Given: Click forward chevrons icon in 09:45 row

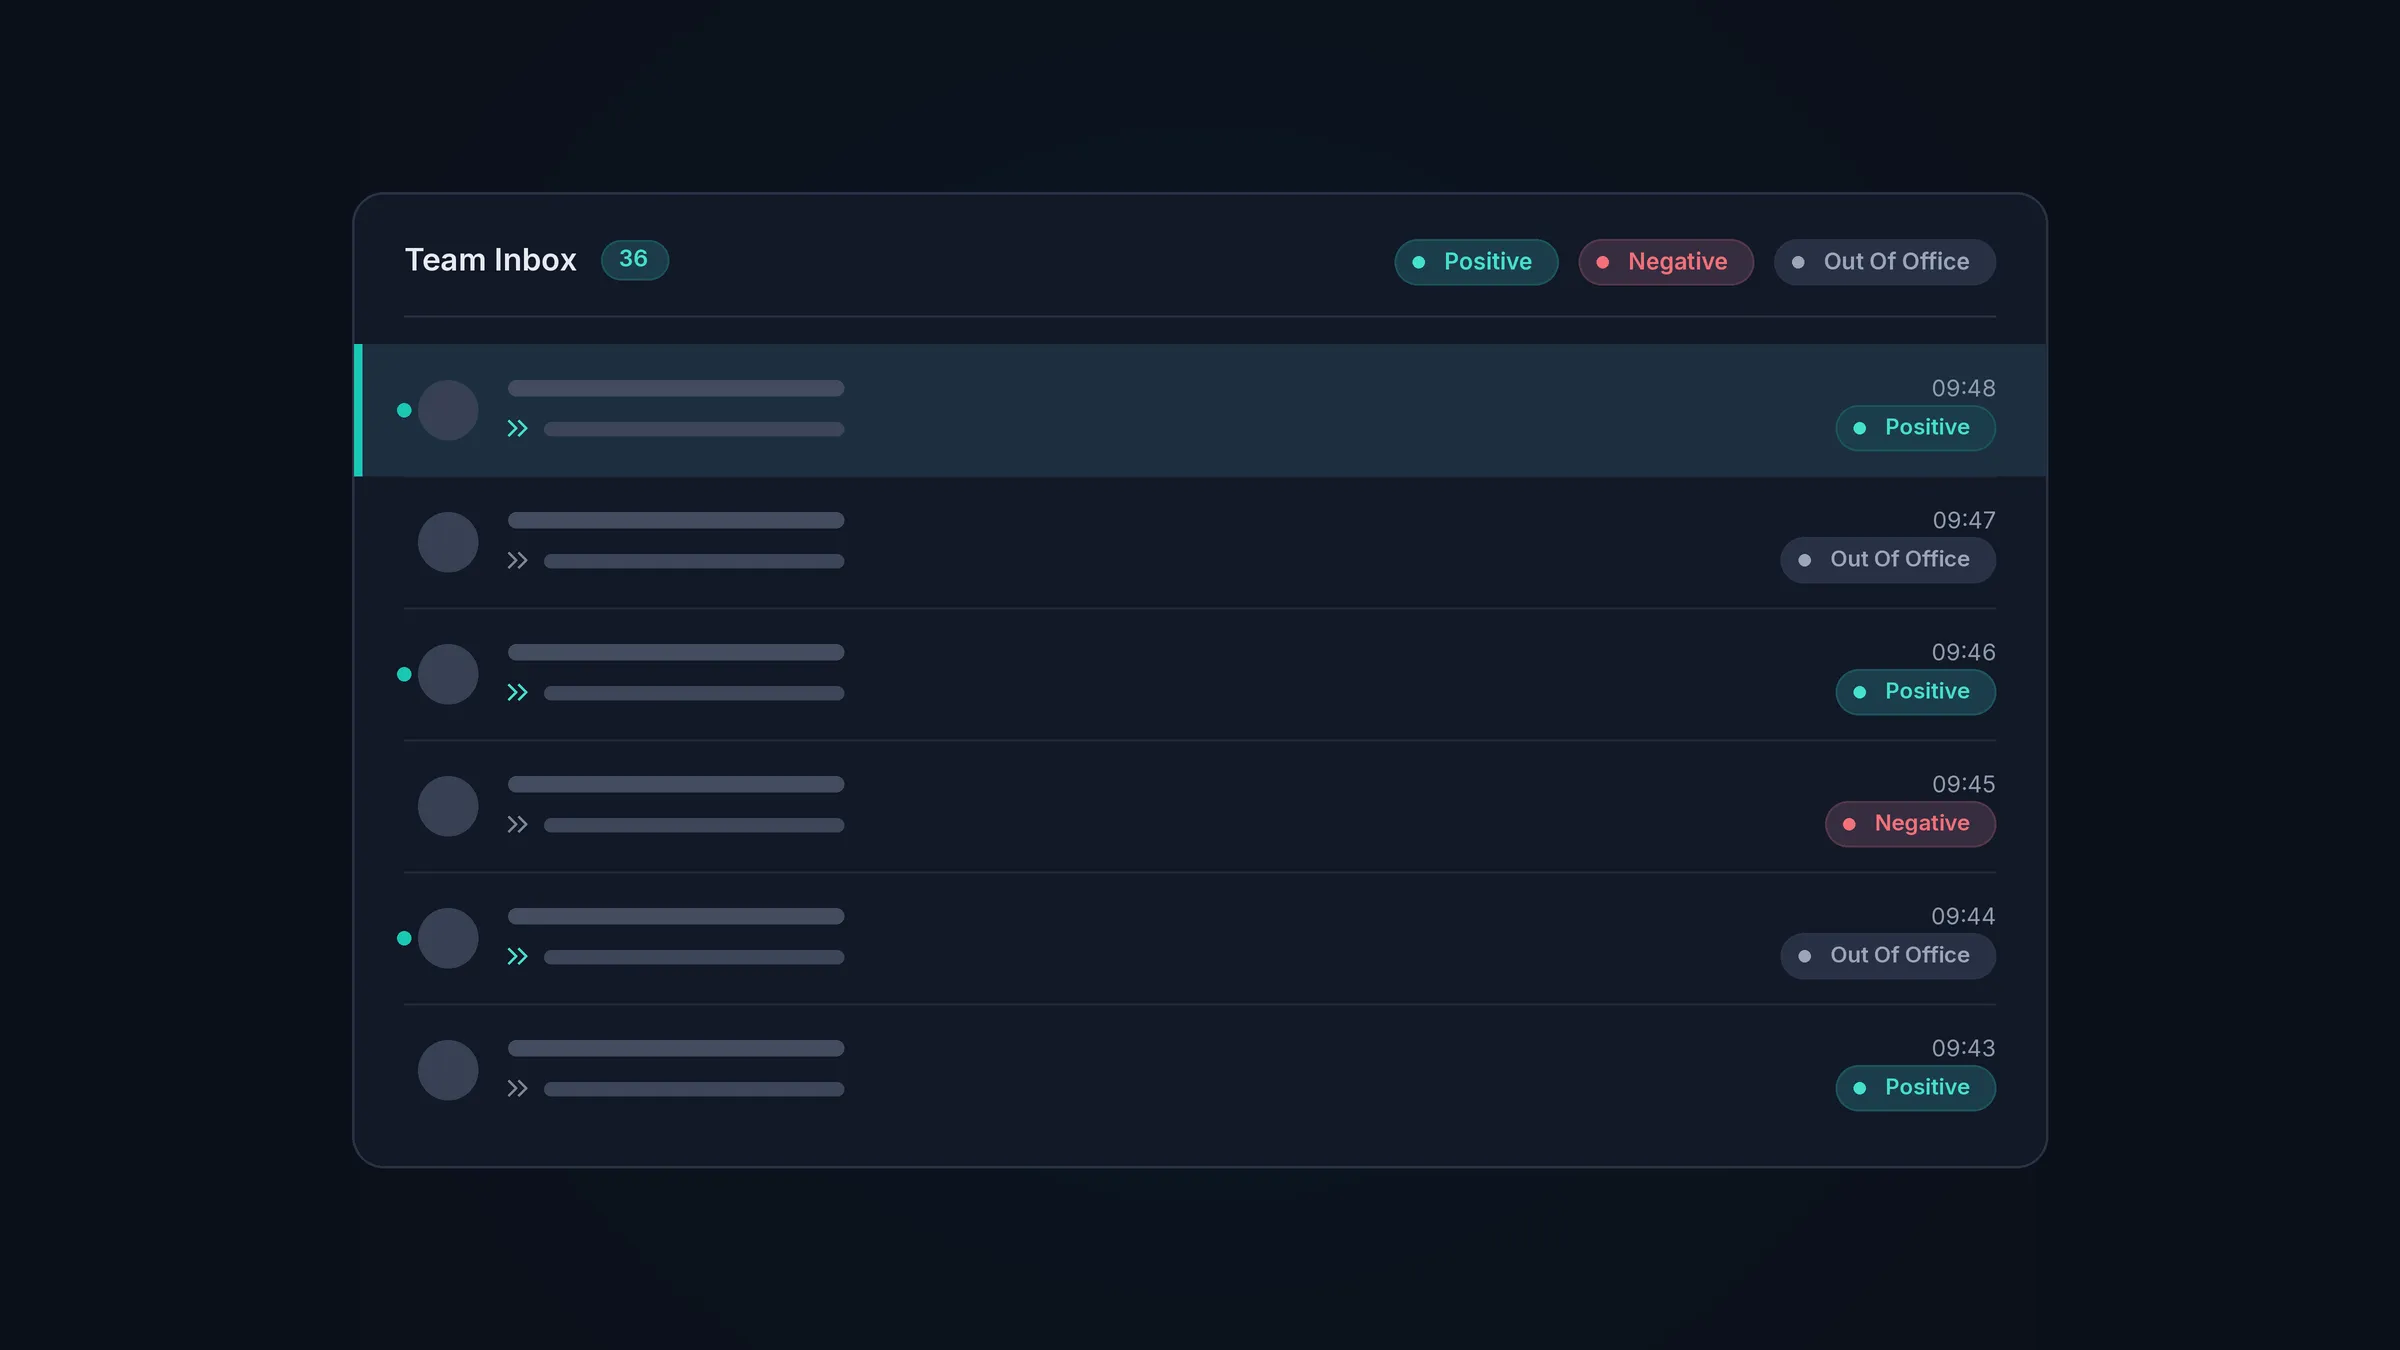Looking at the screenshot, I should (x=517, y=825).
